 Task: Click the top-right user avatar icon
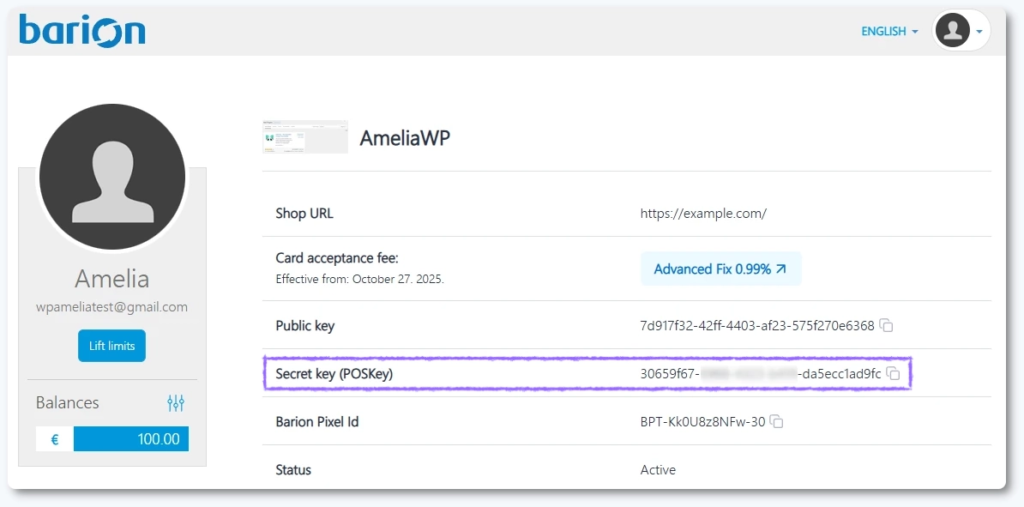[x=952, y=31]
